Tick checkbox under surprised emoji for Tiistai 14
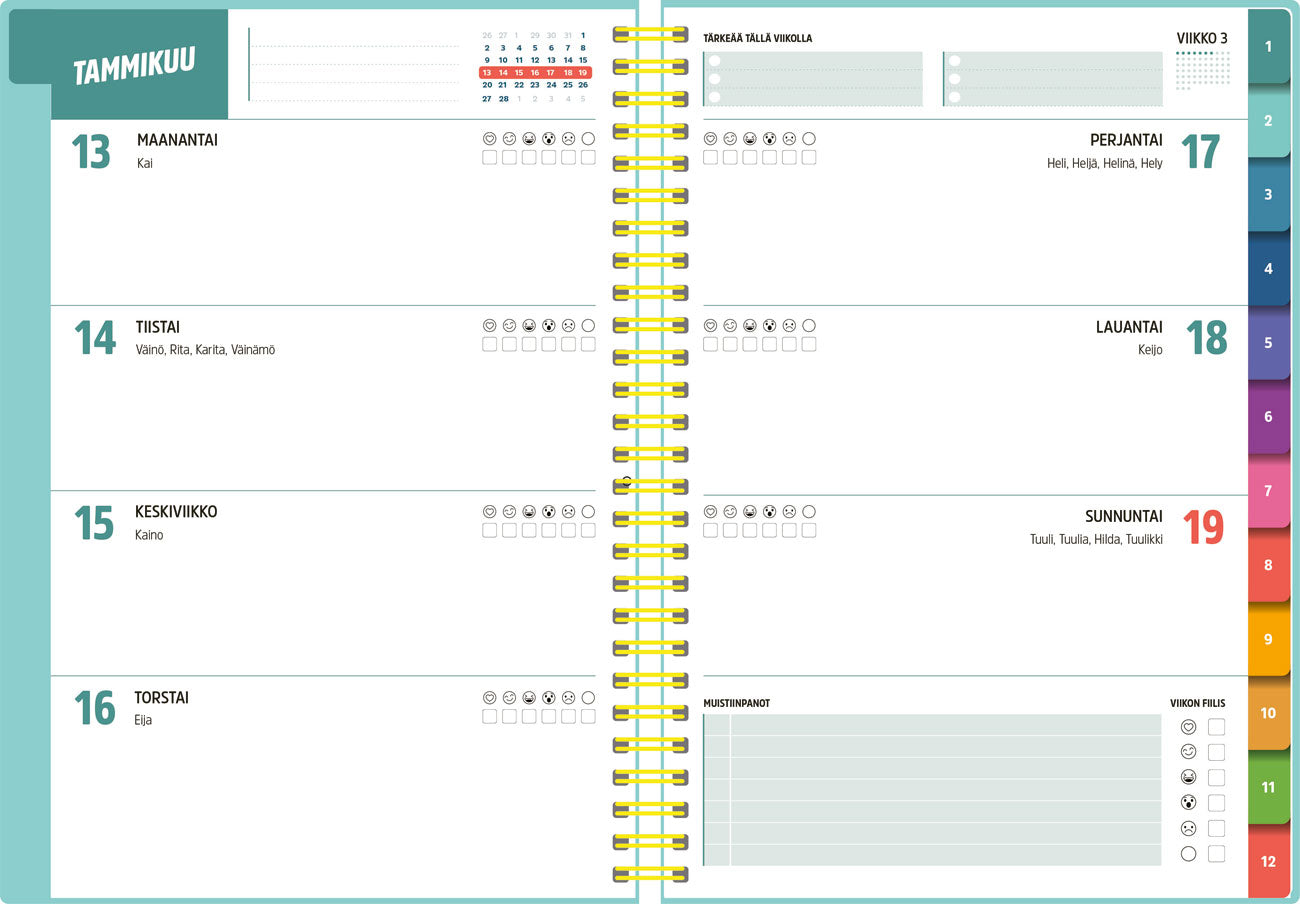The width and height of the screenshot is (1300, 904). point(549,344)
